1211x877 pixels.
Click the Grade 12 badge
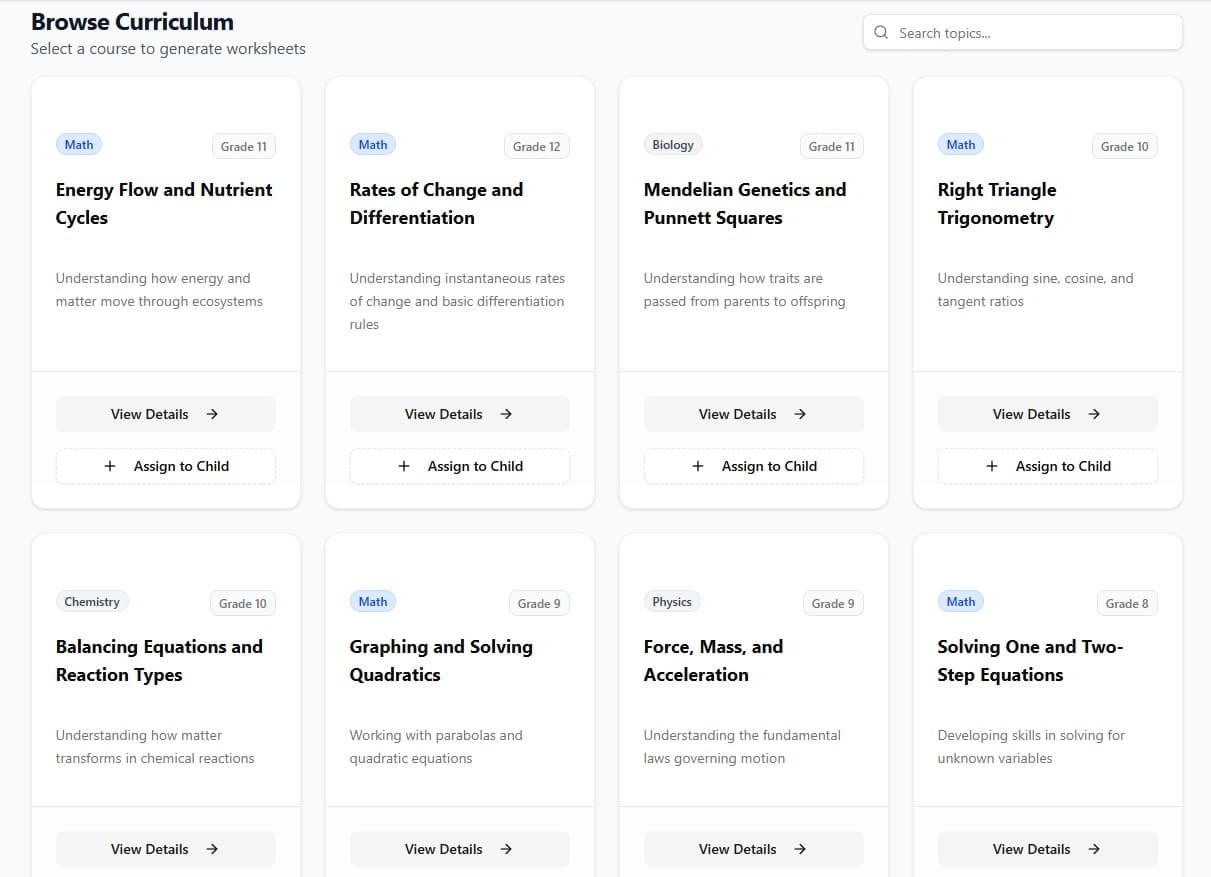(x=536, y=147)
